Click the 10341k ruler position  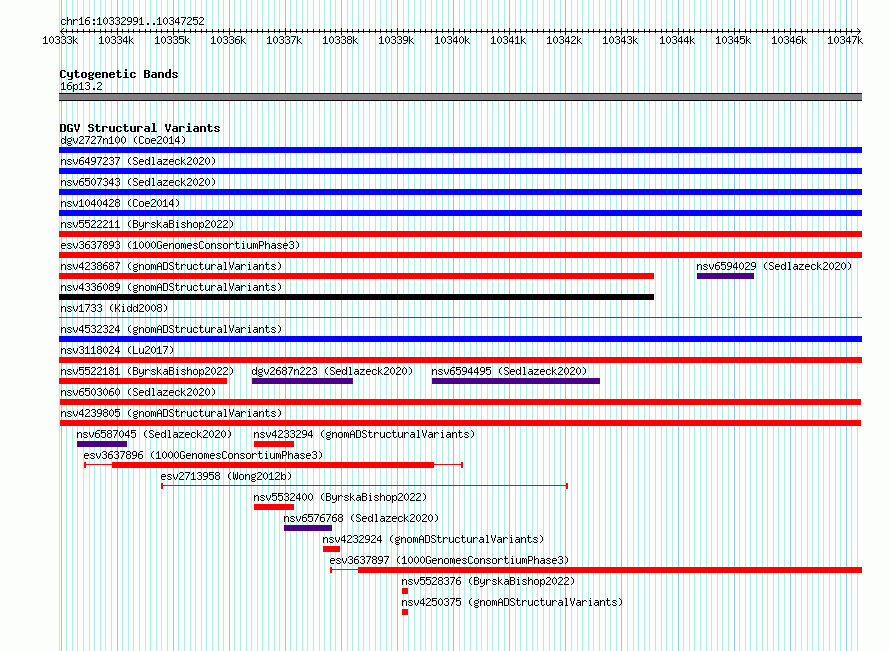tap(508, 40)
